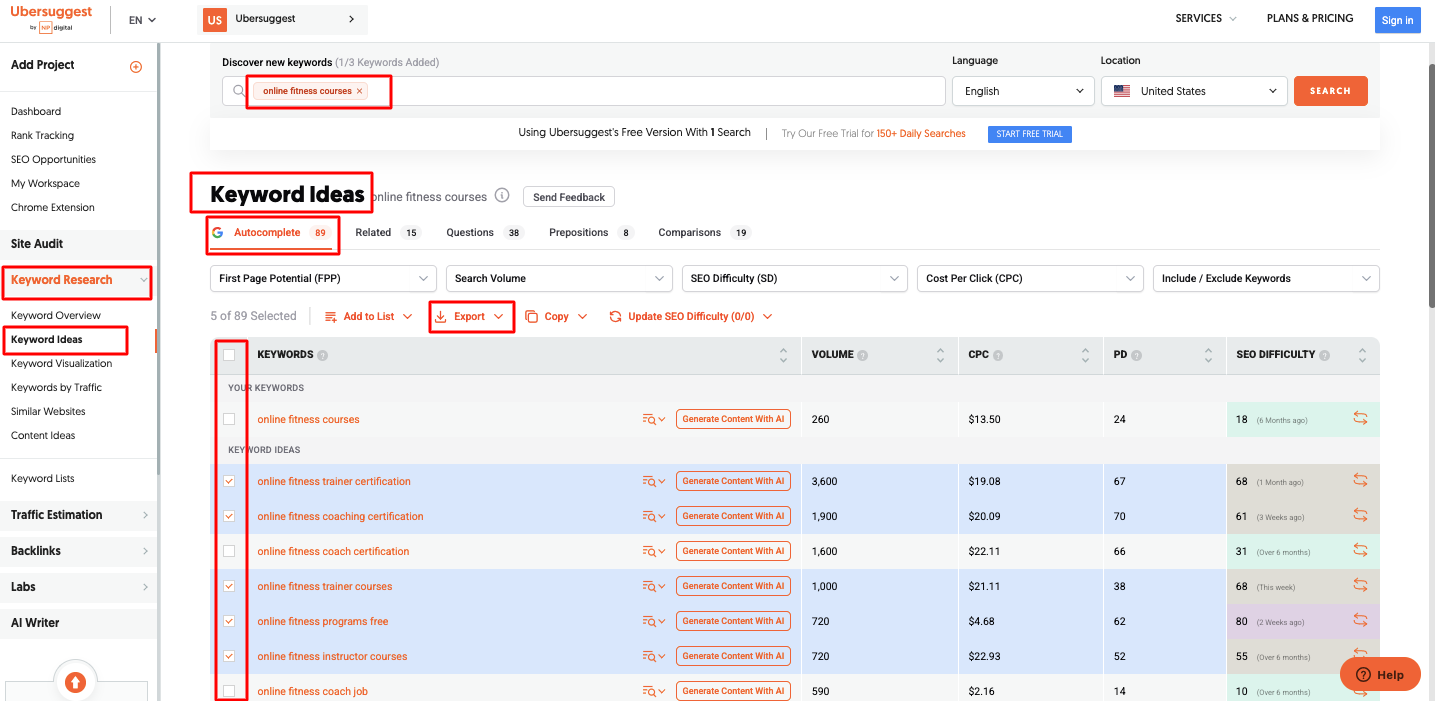The width and height of the screenshot is (1435, 701).
Task: Open the Cost Per Click filter dropdown
Action: (x=1030, y=278)
